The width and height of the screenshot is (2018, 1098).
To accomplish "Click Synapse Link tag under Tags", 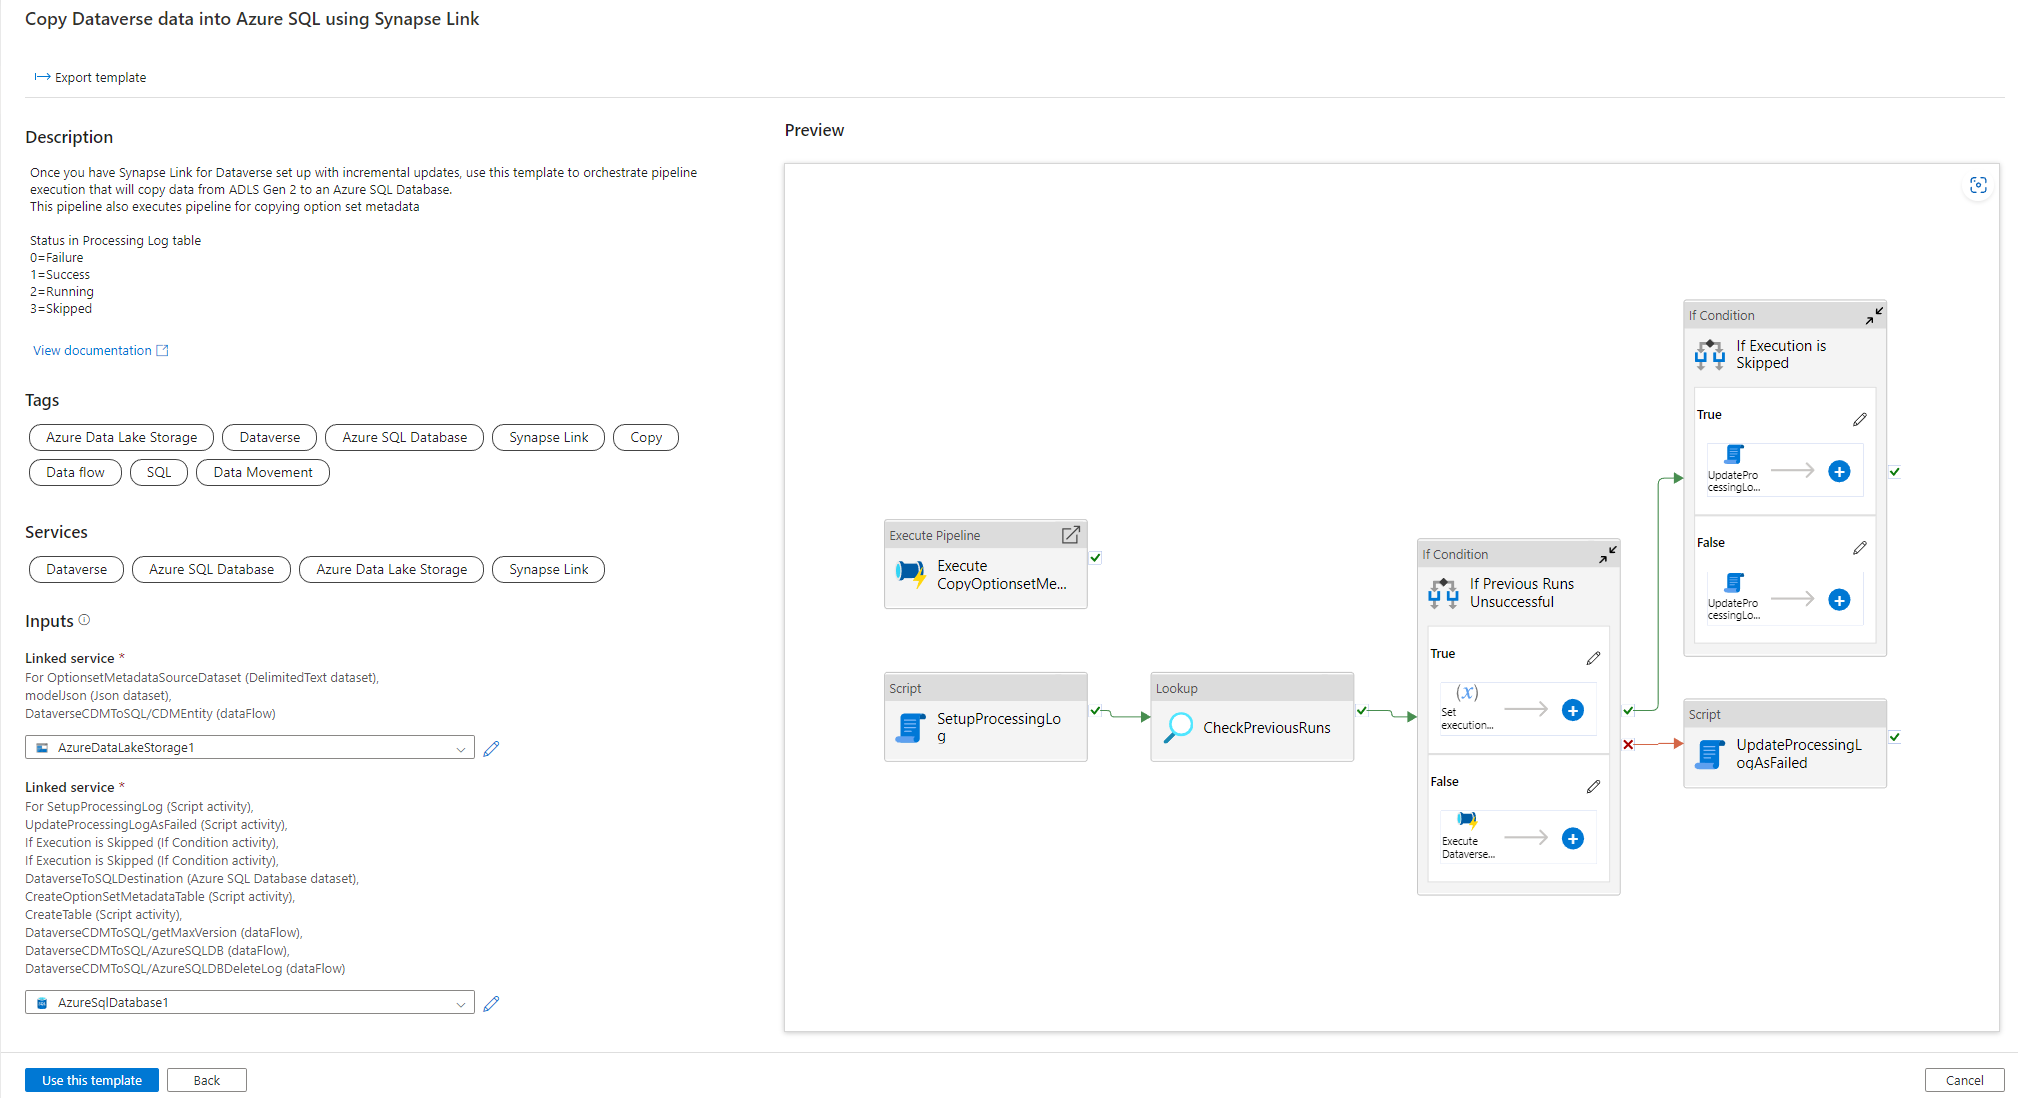I will (x=548, y=437).
